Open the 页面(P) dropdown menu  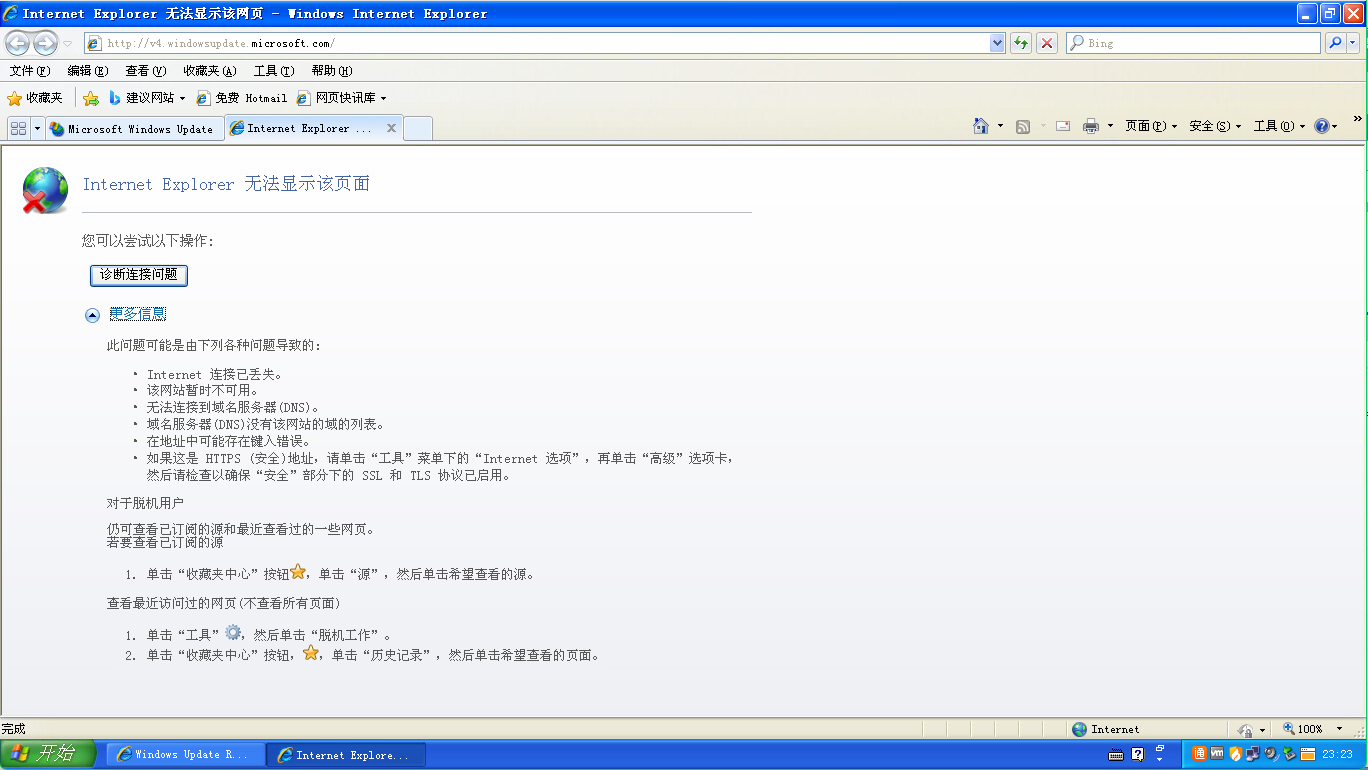point(1151,126)
